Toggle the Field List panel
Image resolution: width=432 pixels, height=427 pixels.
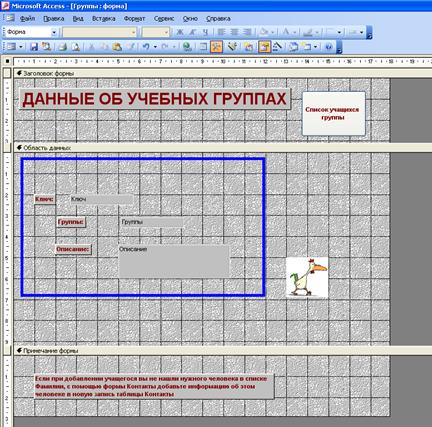tap(203, 47)
